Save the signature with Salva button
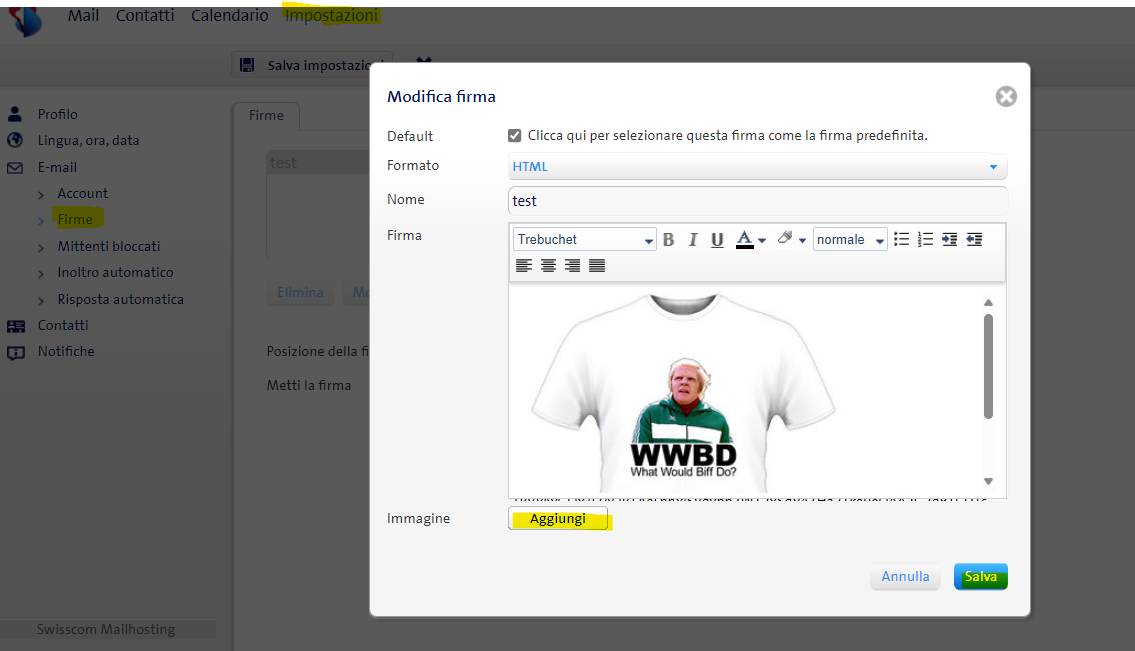The width and height of the screenshot is (1135, 651). [980, 577]
